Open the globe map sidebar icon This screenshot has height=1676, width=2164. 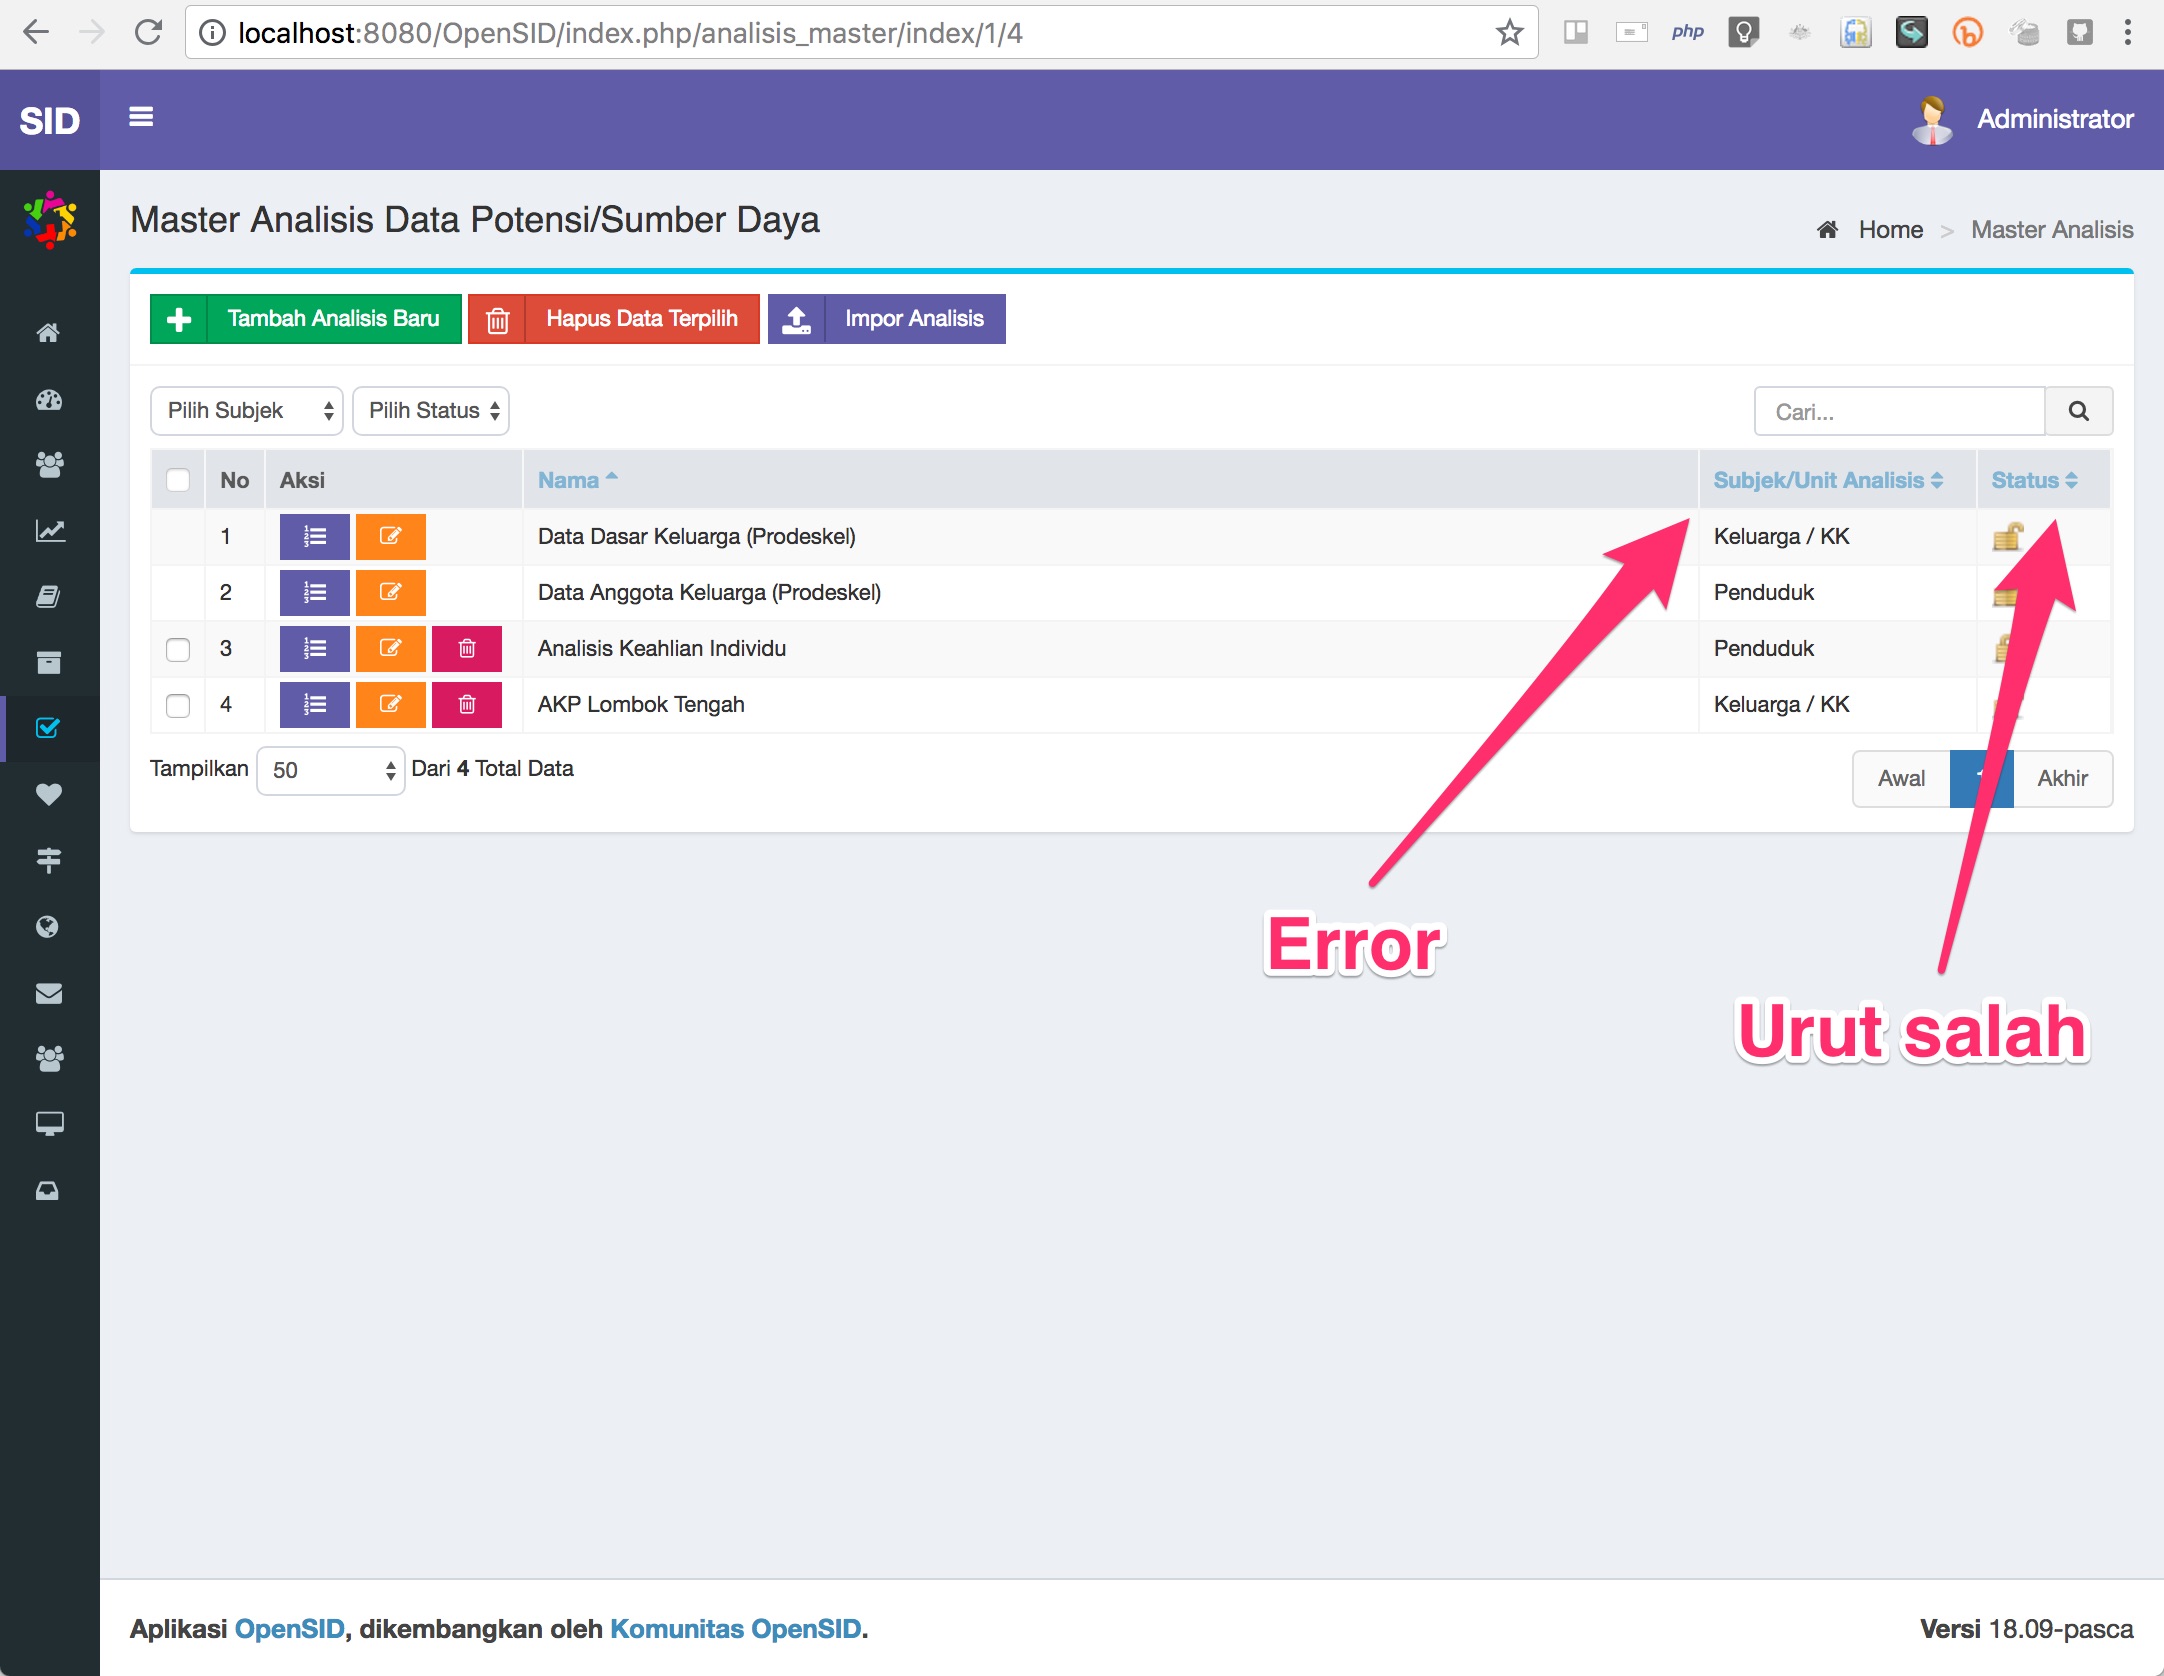[47, 927]
